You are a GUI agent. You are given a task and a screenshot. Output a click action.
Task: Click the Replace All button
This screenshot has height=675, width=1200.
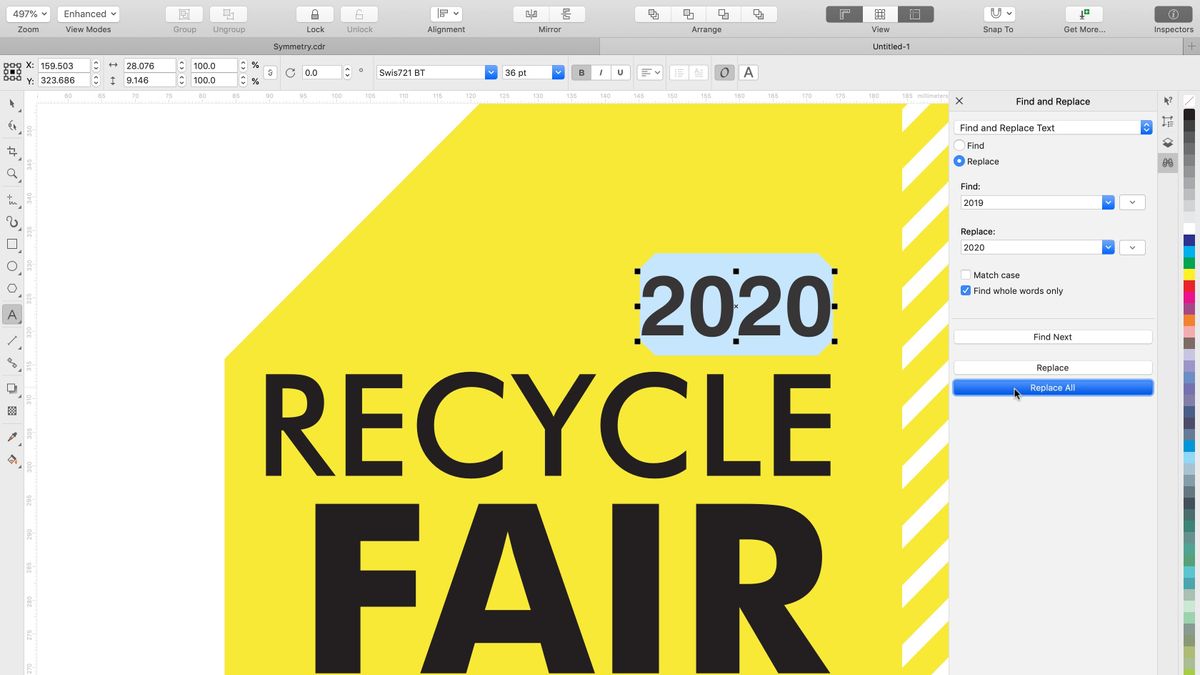(x=1052, y=387)
